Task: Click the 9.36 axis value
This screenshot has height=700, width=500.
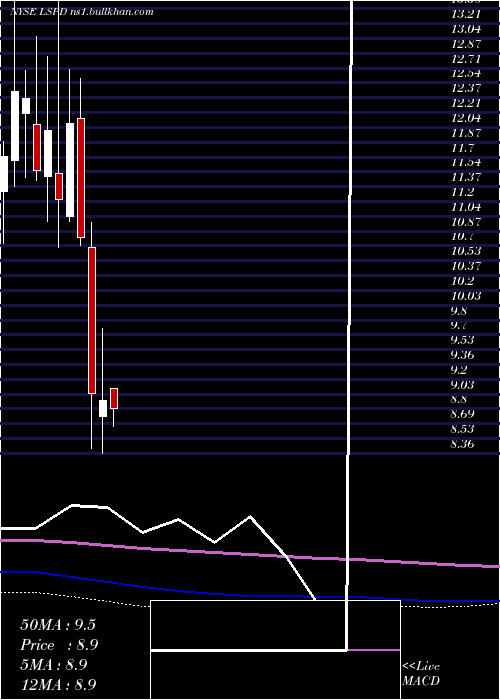Action: (464, 355)
